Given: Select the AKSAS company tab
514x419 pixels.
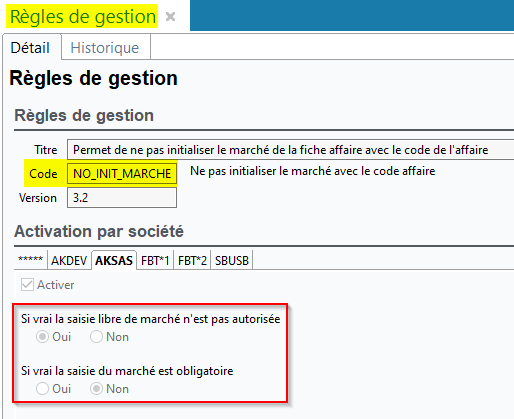Looking at the screenshot, I should pyautogui.click(x=114, y=260).
